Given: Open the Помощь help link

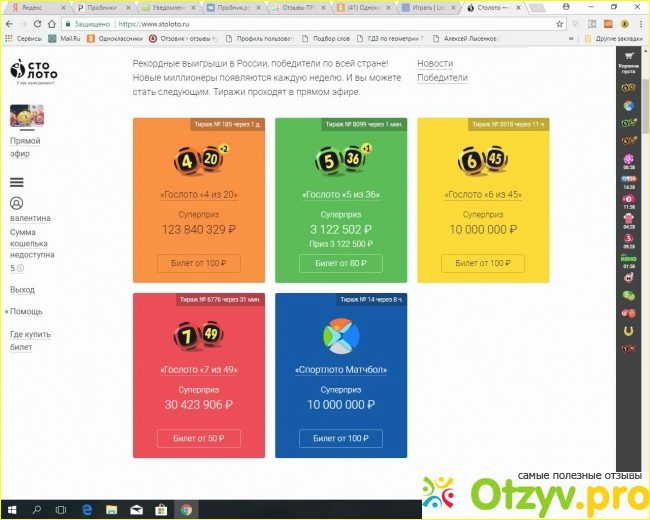Looking at the screenshot, I should (x=26, y=311).
